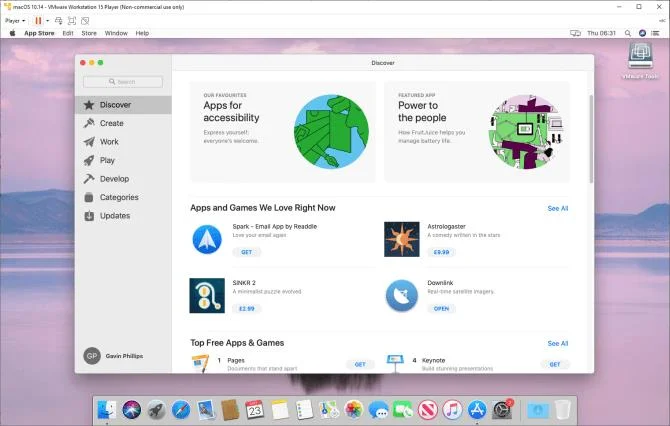Open the Downlink app icon
Screen dimensions: 670x426
[402, 296]
